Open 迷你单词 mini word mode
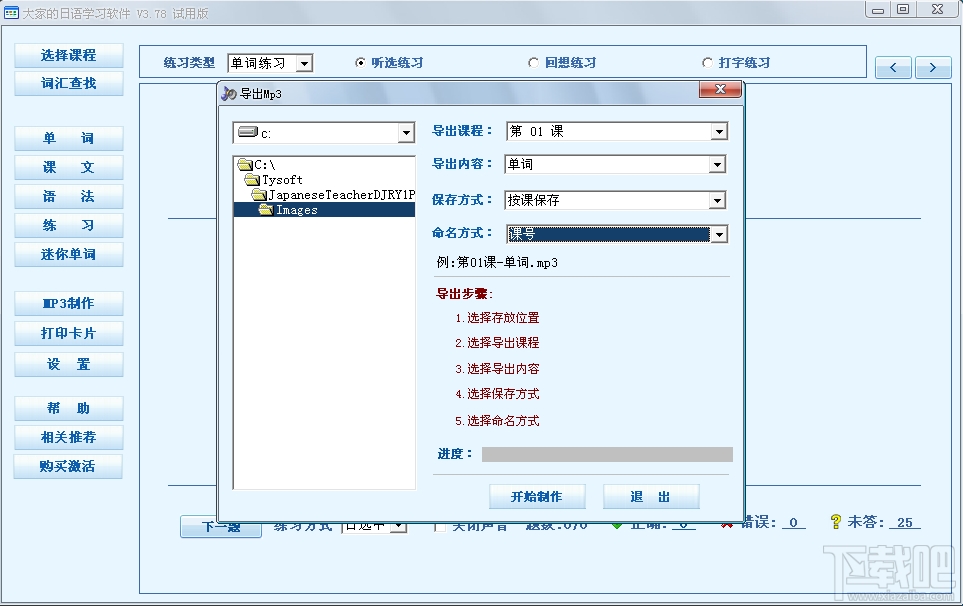 pyautogui.click(x=68, y=254)
